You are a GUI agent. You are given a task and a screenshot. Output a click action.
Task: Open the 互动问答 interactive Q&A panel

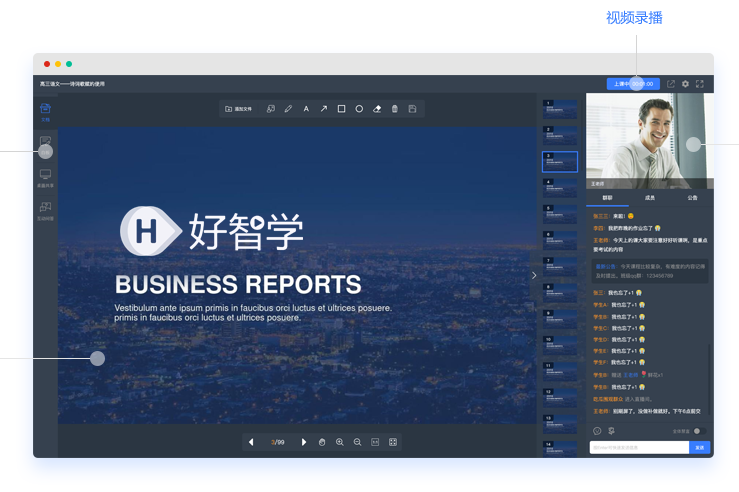[45, 211]
